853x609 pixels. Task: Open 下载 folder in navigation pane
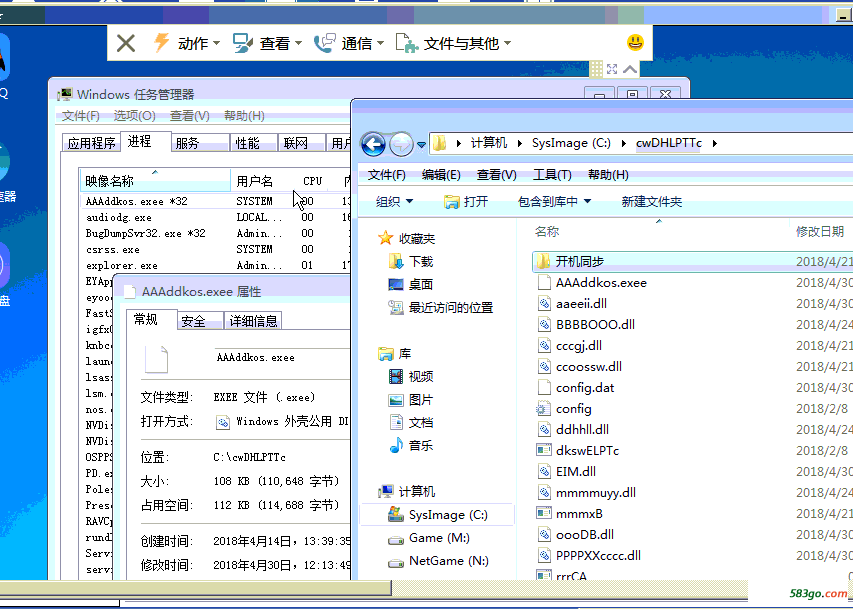point(411,261)
